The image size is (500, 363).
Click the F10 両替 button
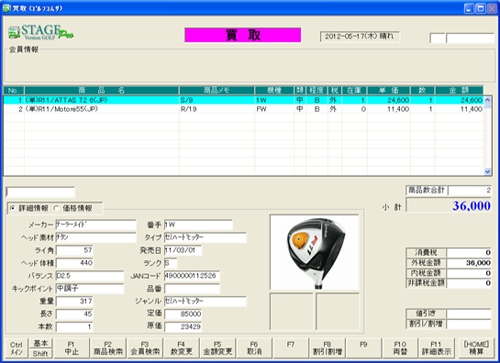point(400,348)
